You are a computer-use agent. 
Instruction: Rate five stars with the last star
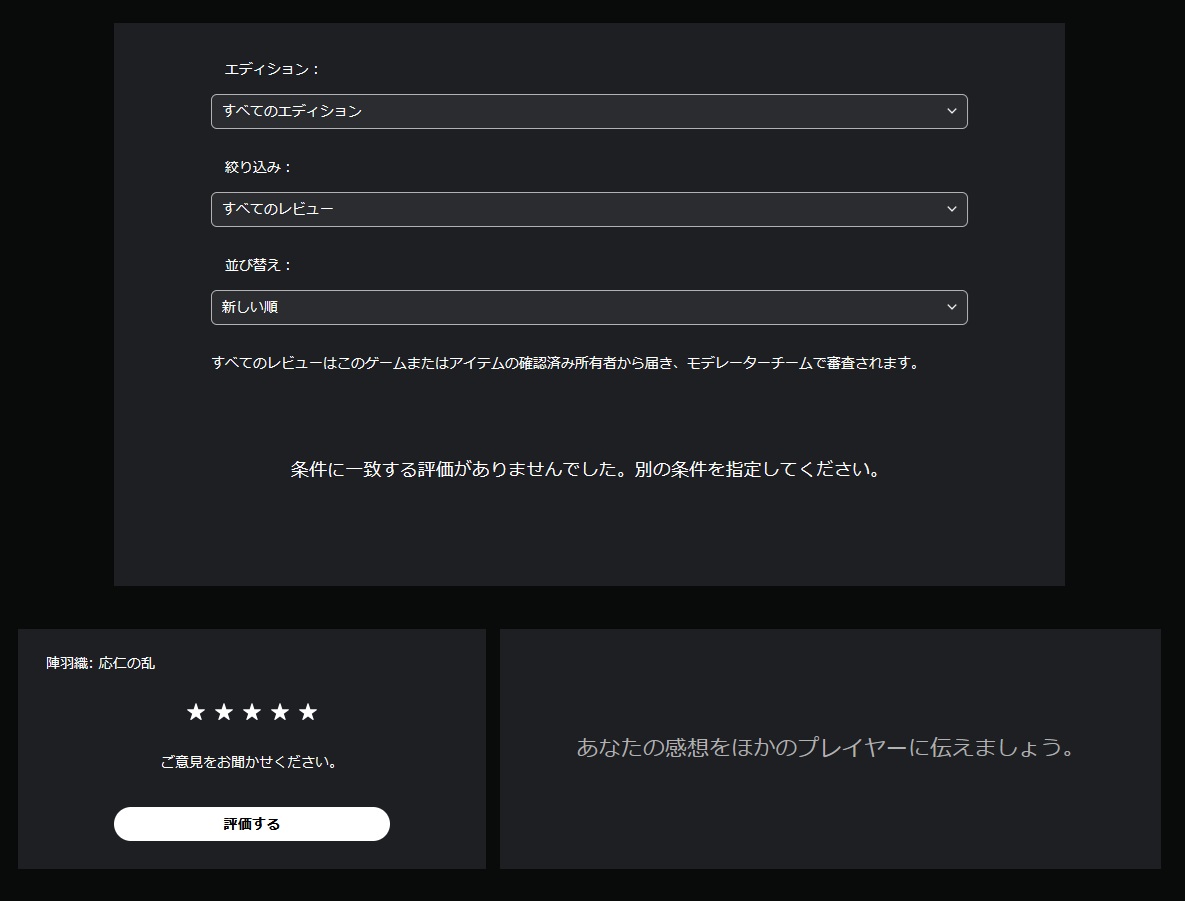click(308, 712)
